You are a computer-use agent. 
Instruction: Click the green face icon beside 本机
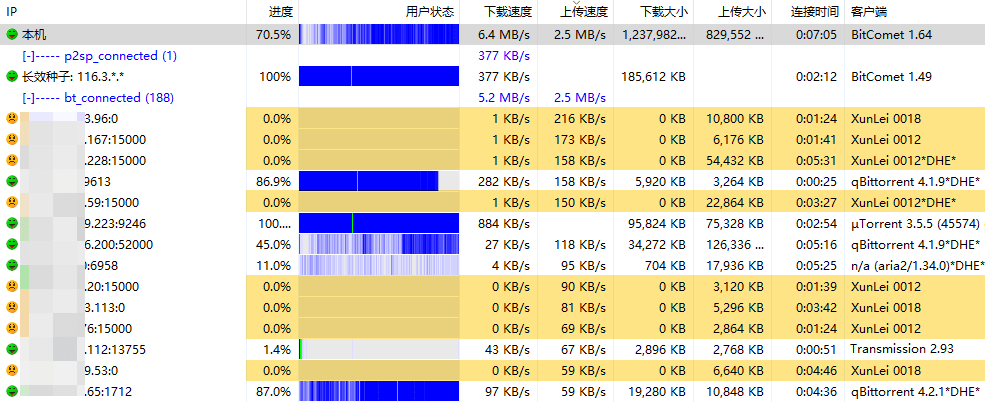(x=12, y=34)
